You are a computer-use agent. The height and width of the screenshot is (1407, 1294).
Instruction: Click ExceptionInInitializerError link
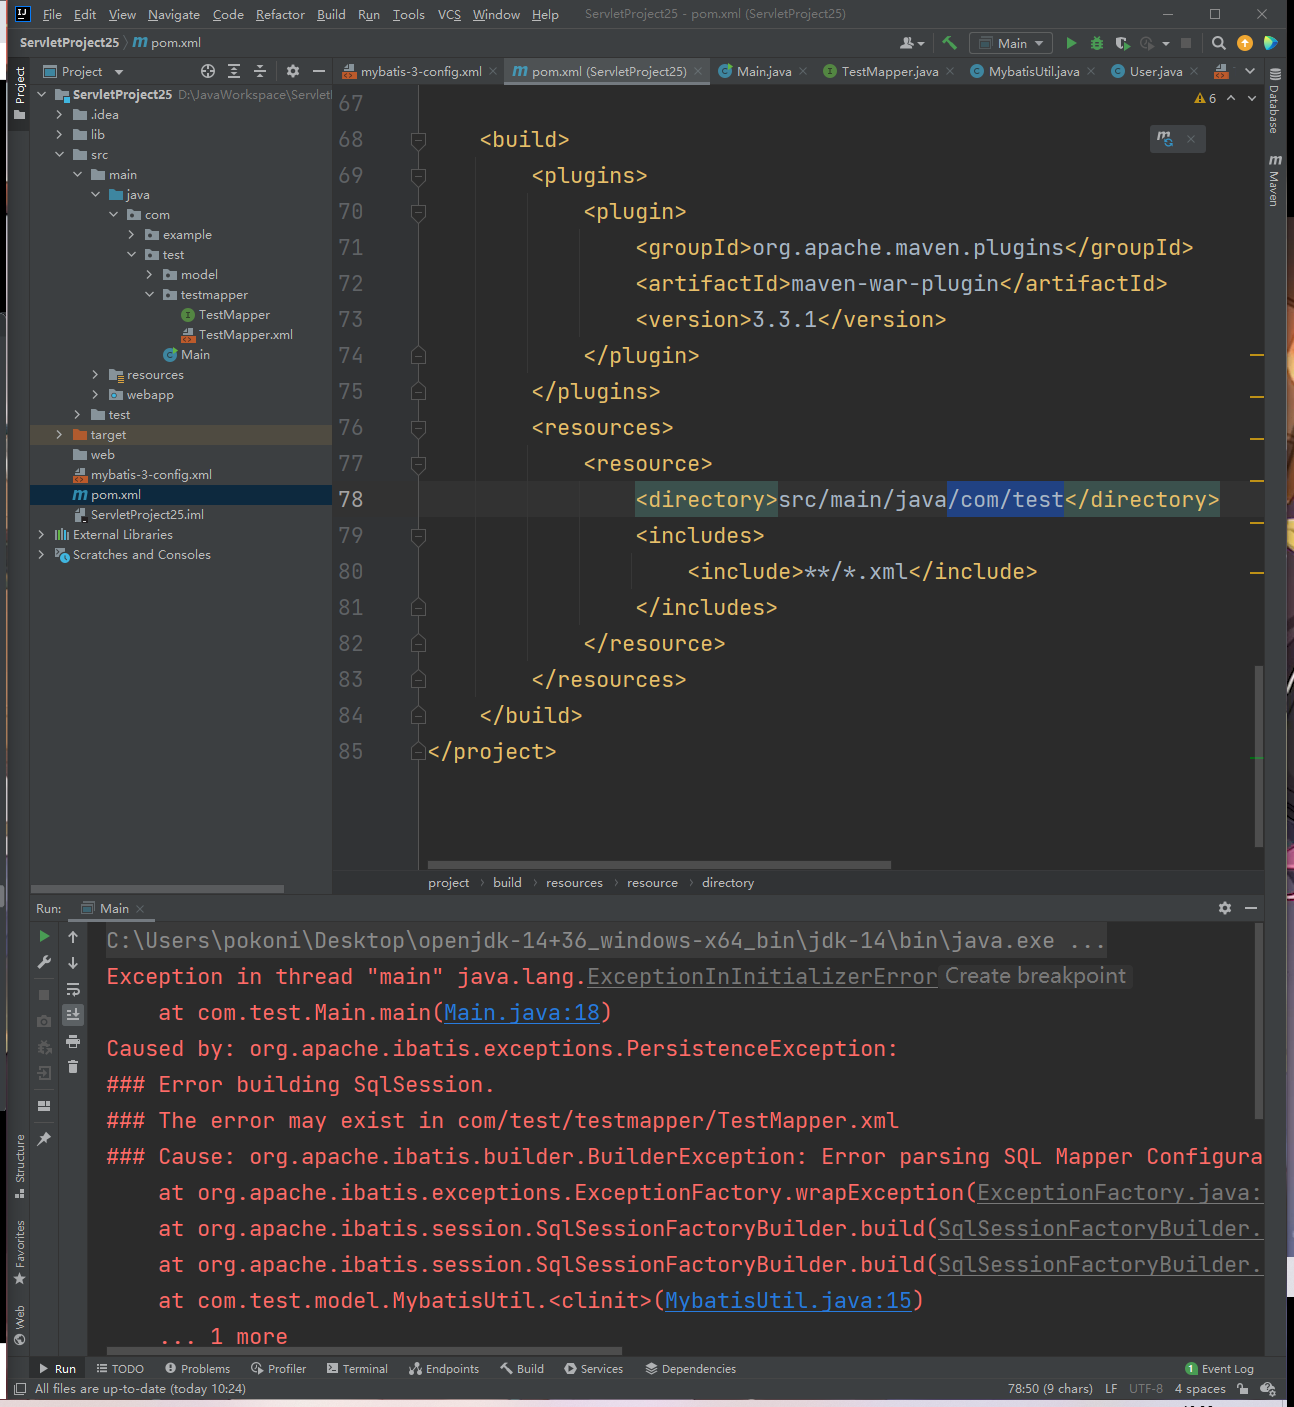coord(762,977)
